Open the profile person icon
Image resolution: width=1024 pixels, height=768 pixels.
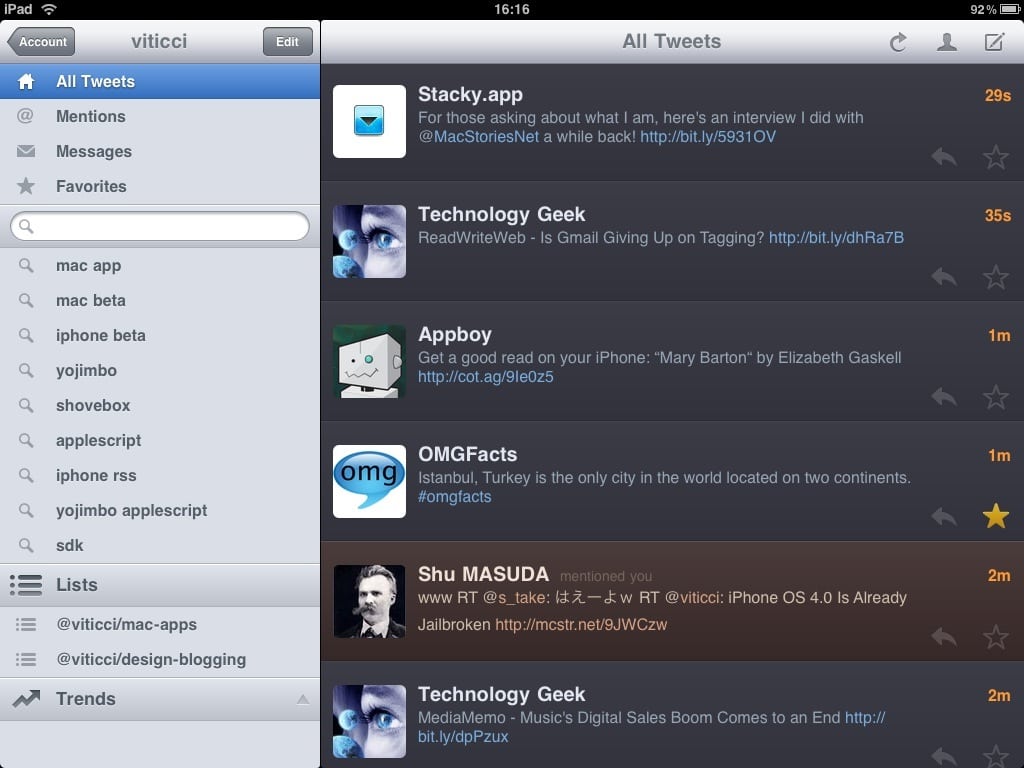(946, 42)
